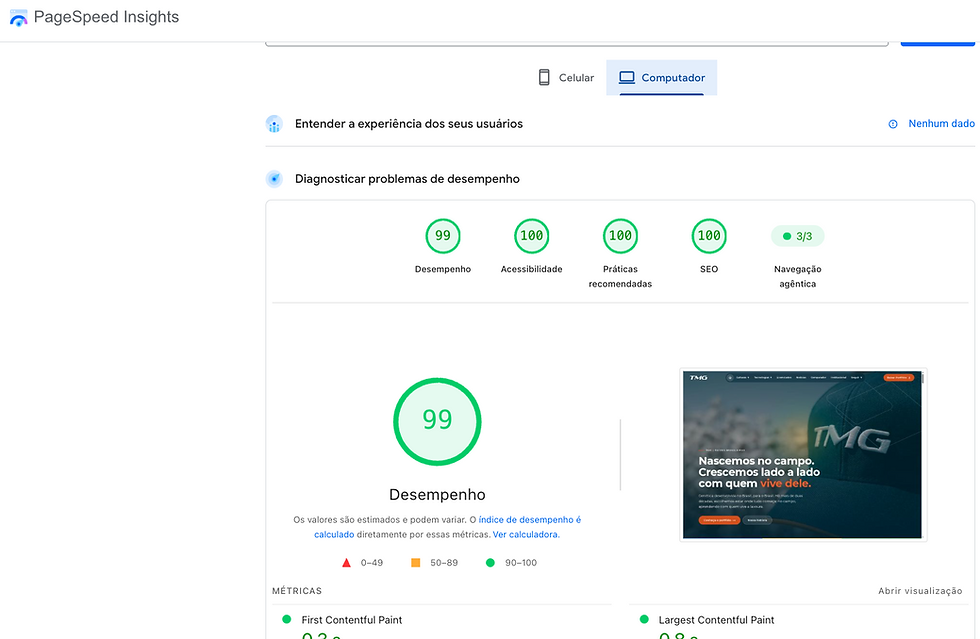This screenshot has width=980, height=639.
Task: Click the Diagnosticar problemas de desempenho heading
Action: (408, 179)
